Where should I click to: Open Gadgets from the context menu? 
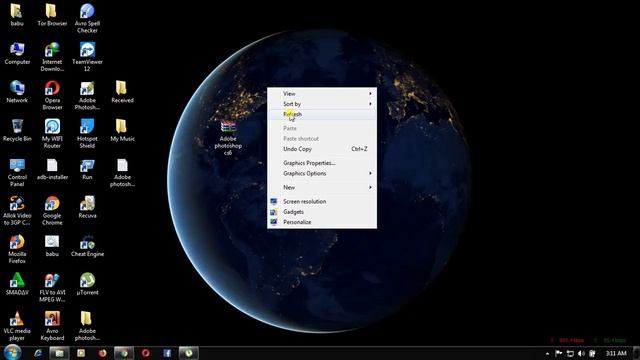point(322,211)
